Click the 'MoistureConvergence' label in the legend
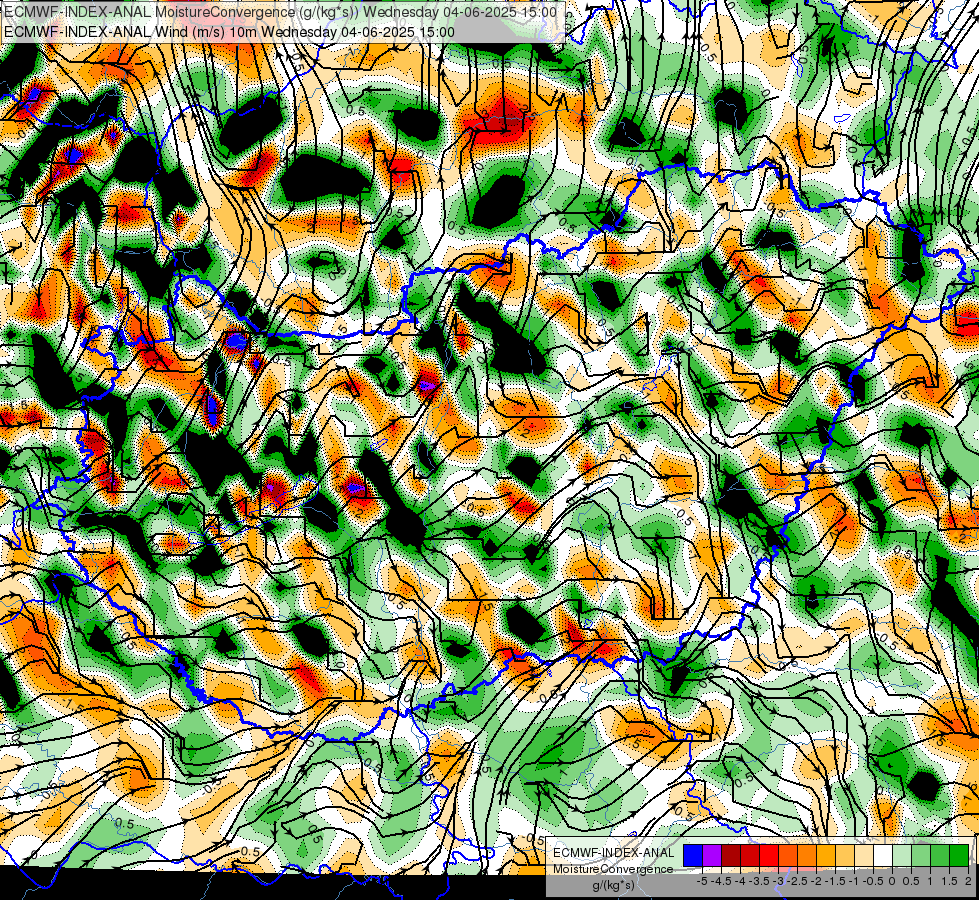 point(613,869)
